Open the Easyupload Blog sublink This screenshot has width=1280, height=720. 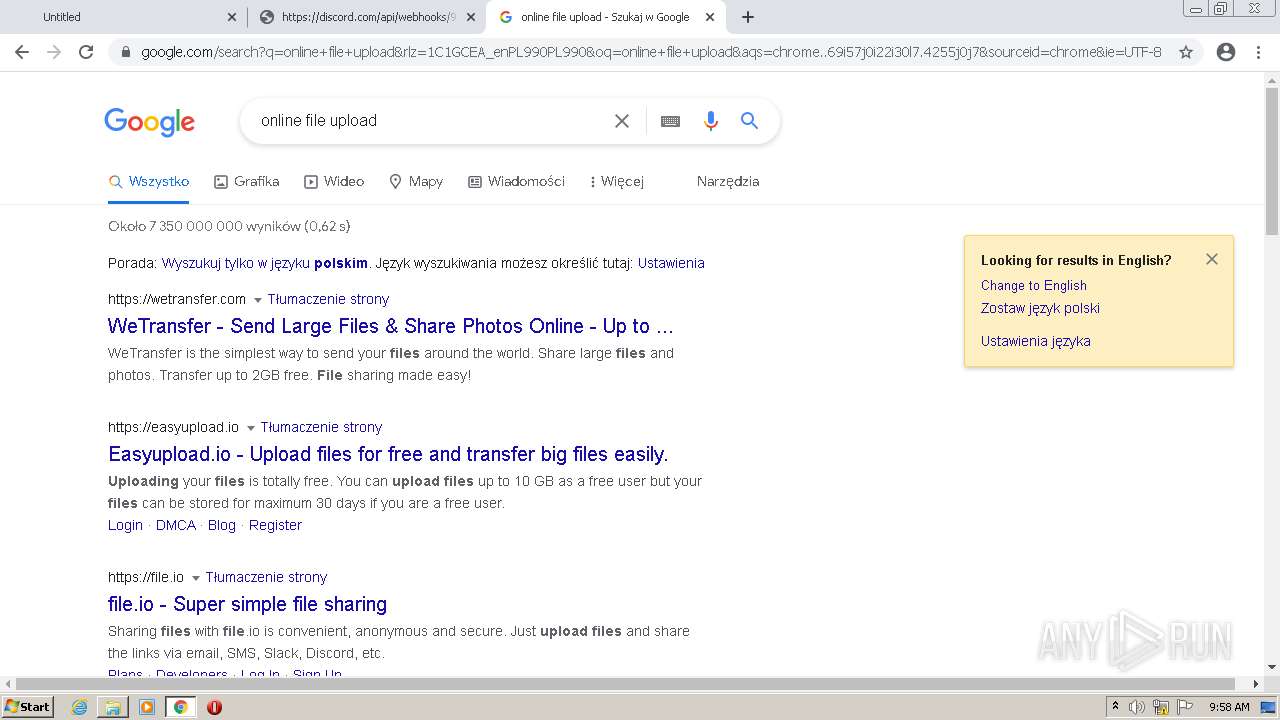point(222,526)
